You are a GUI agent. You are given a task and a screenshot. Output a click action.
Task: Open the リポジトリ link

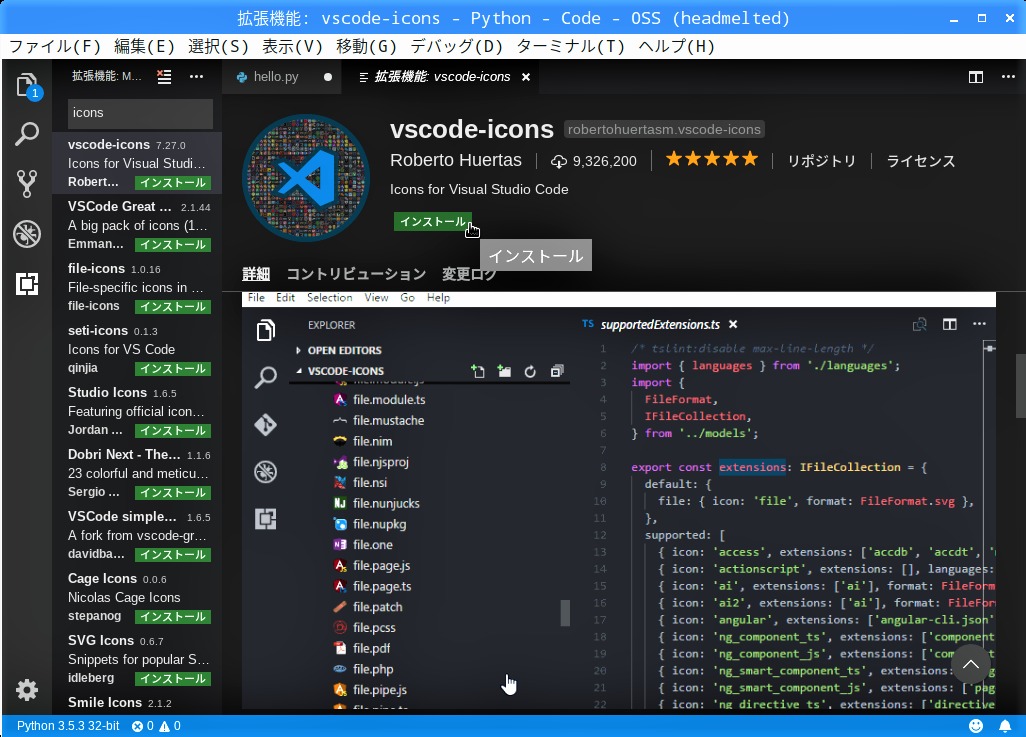821,161
